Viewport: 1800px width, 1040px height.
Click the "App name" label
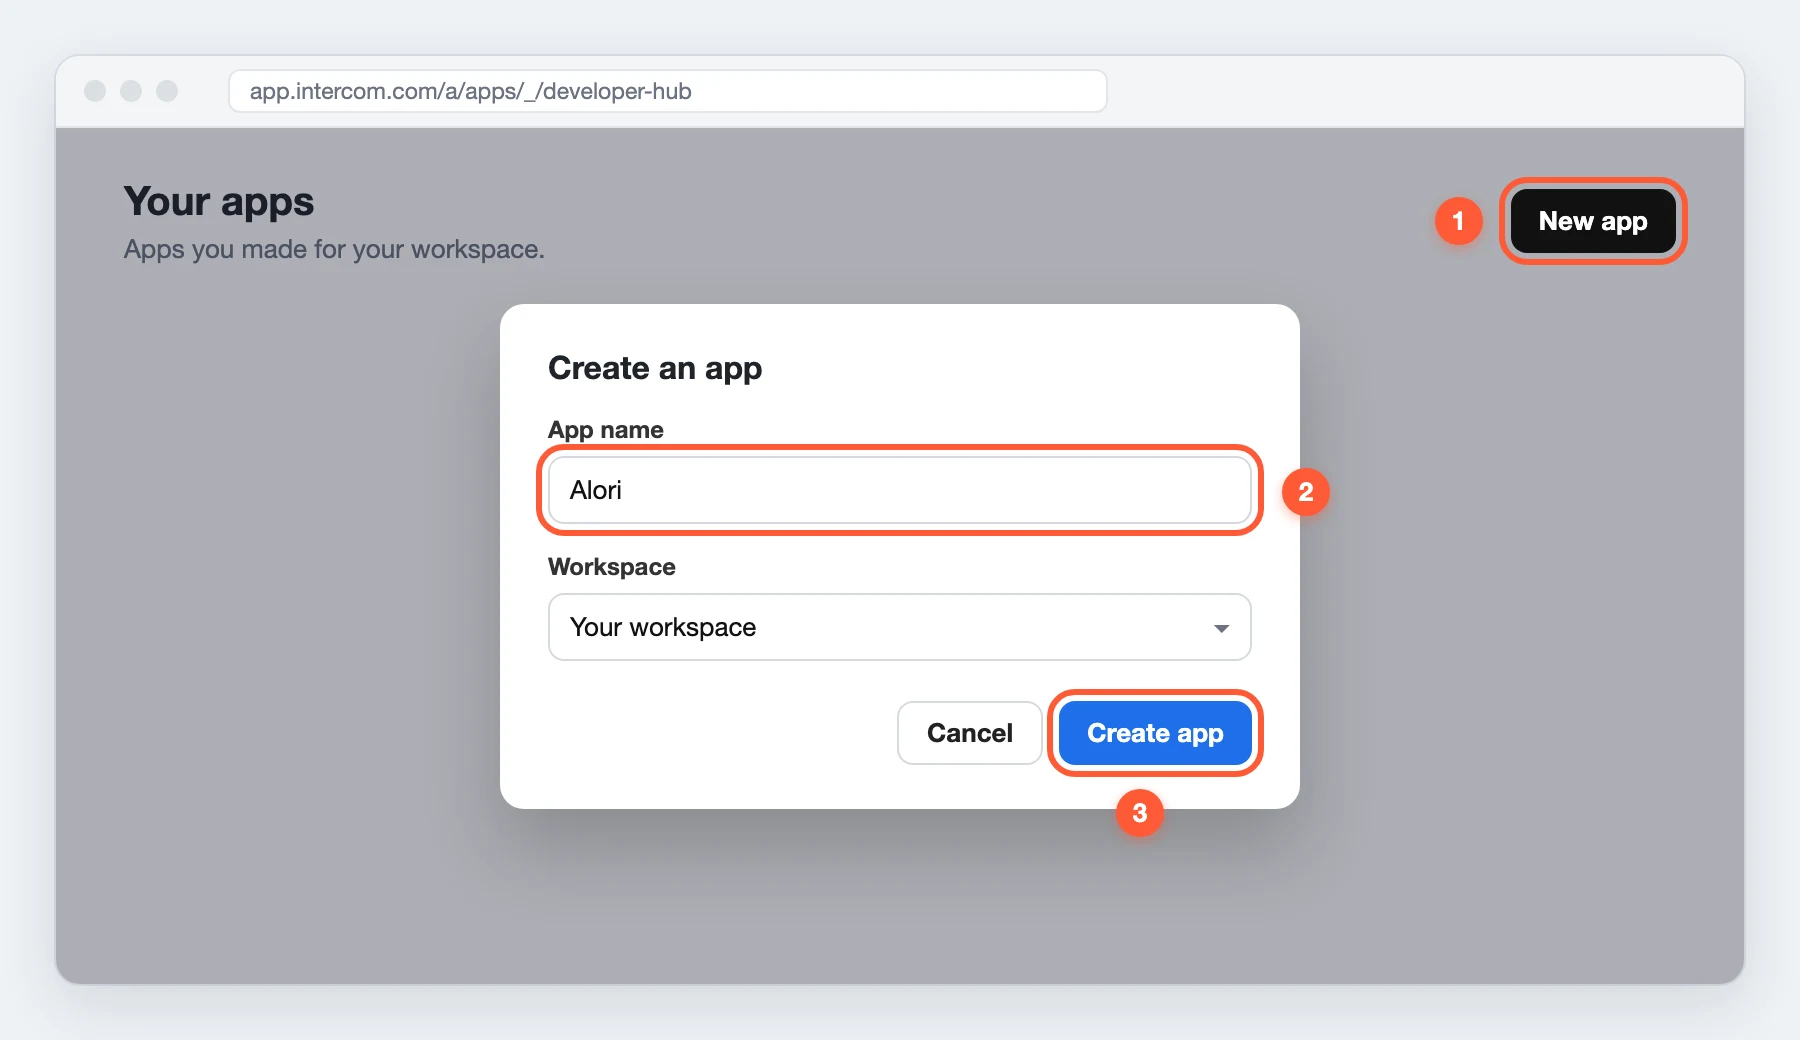tap(606, 430)
